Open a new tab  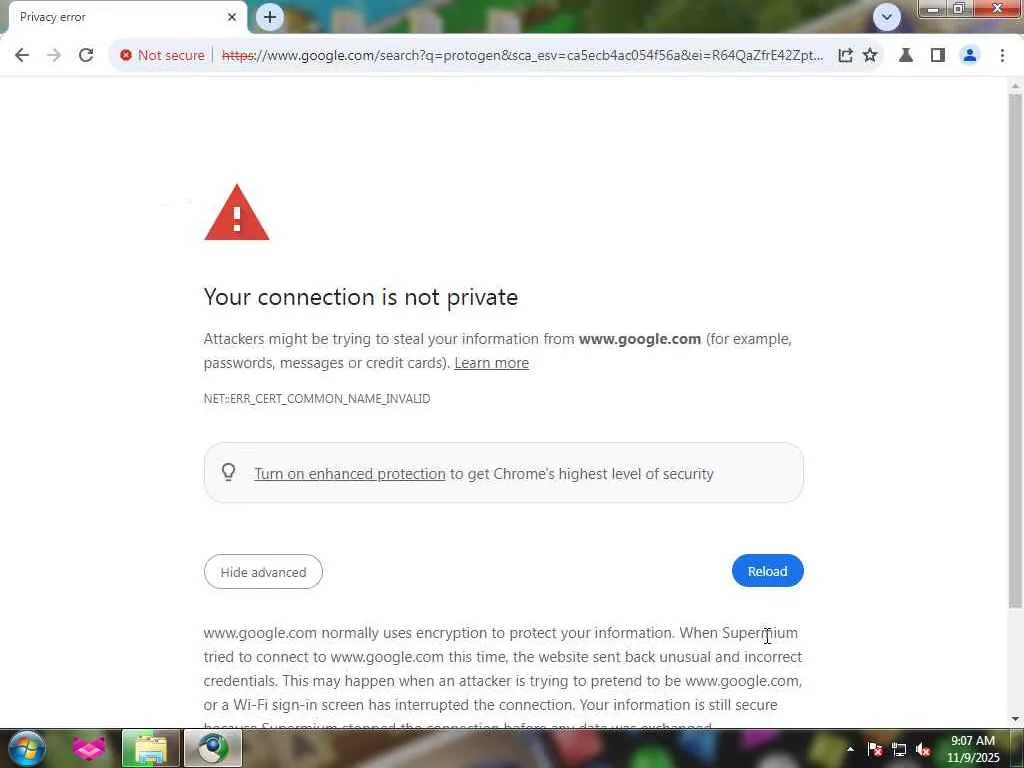tap(269, 17)
